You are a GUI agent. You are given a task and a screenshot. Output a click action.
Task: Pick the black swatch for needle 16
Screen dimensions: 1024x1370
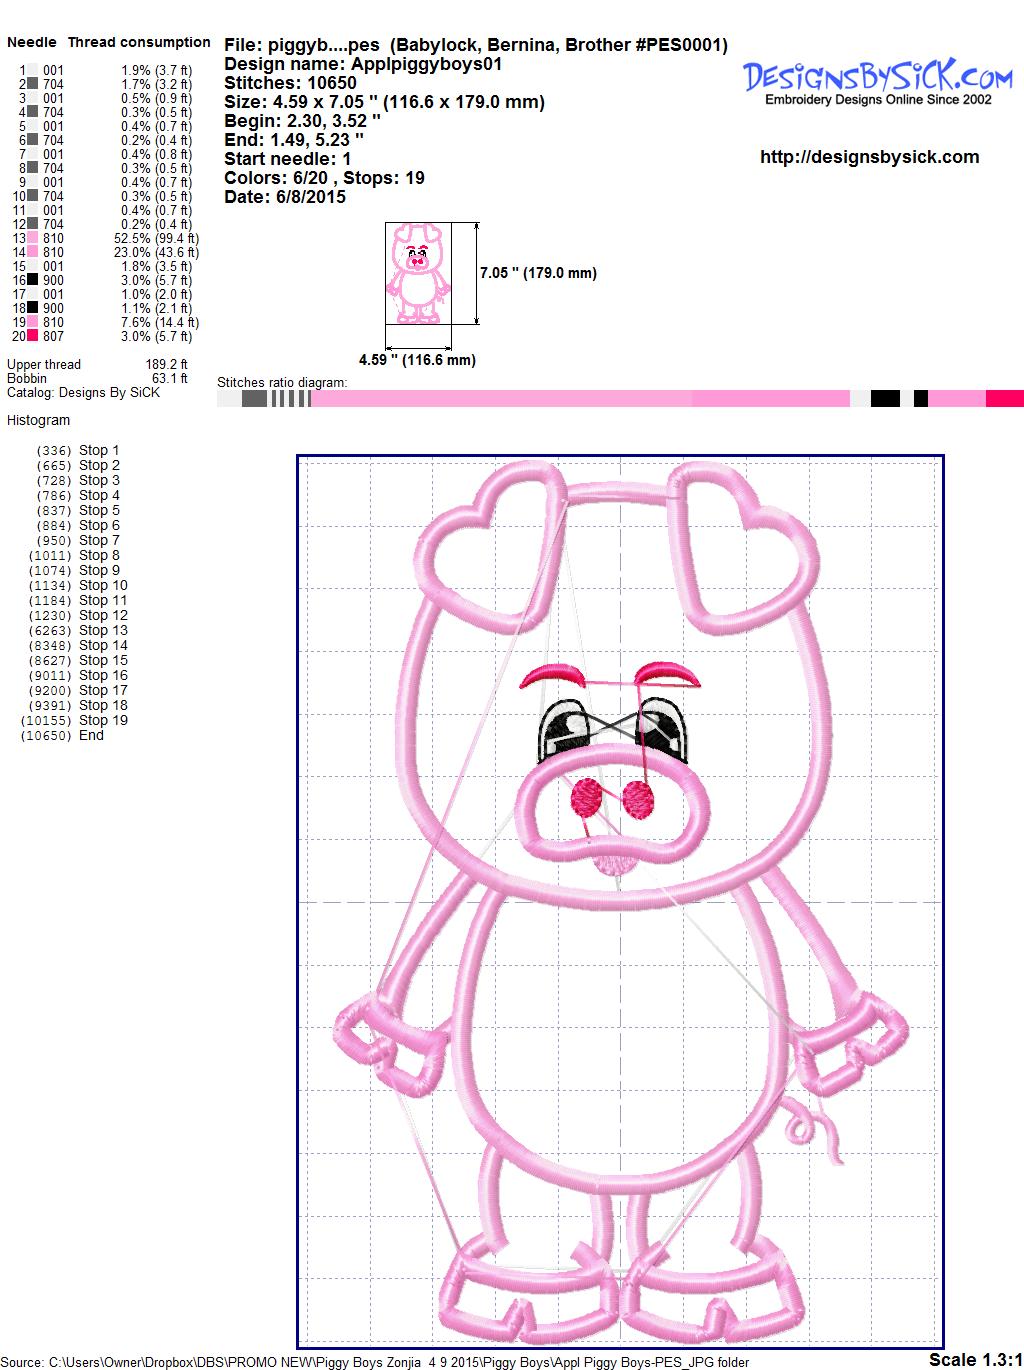(x=33, y=281)
